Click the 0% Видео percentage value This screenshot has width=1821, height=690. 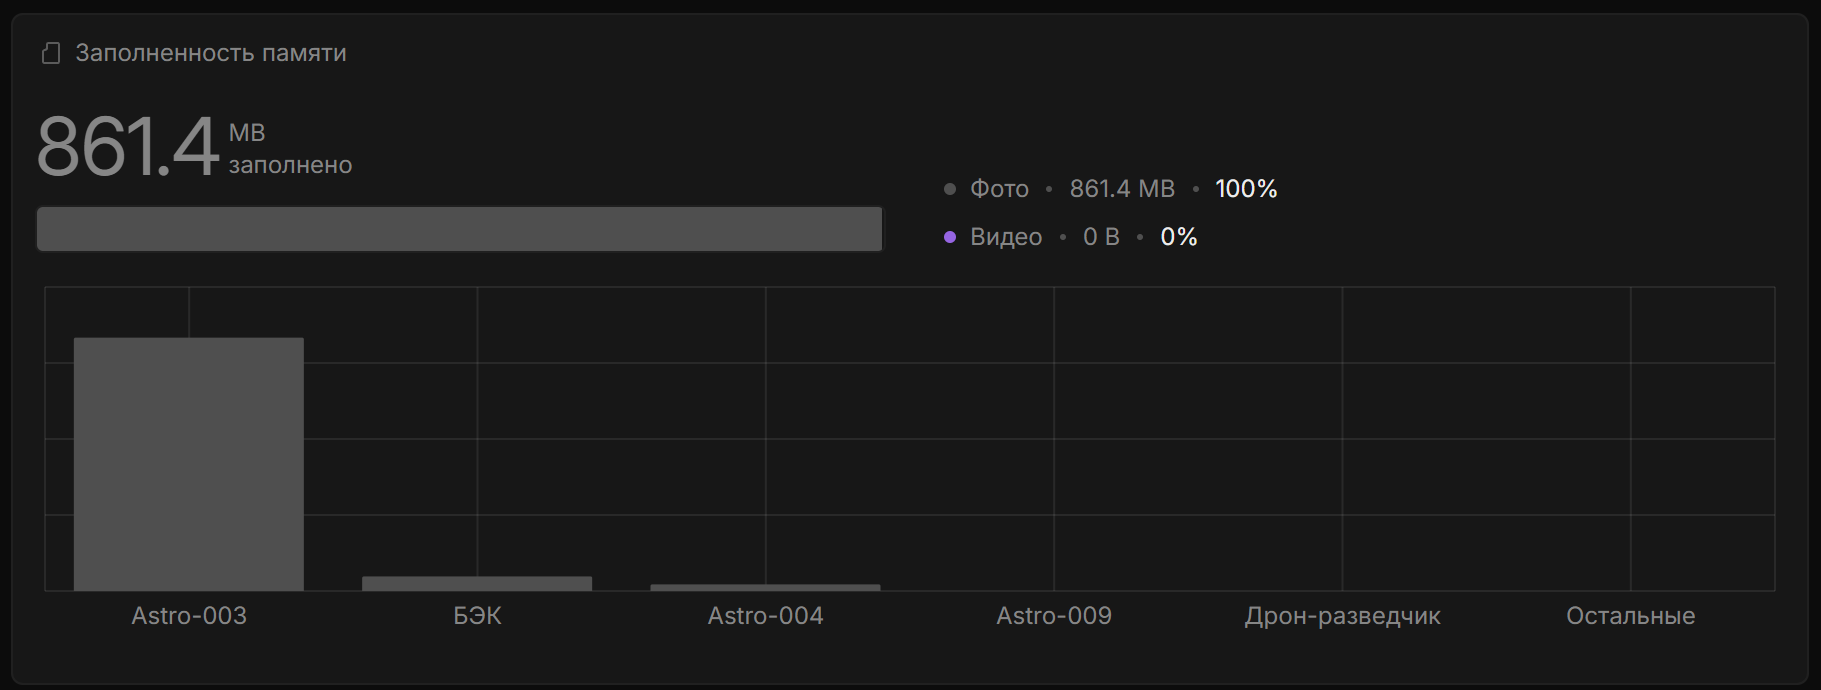(1179, 237)
